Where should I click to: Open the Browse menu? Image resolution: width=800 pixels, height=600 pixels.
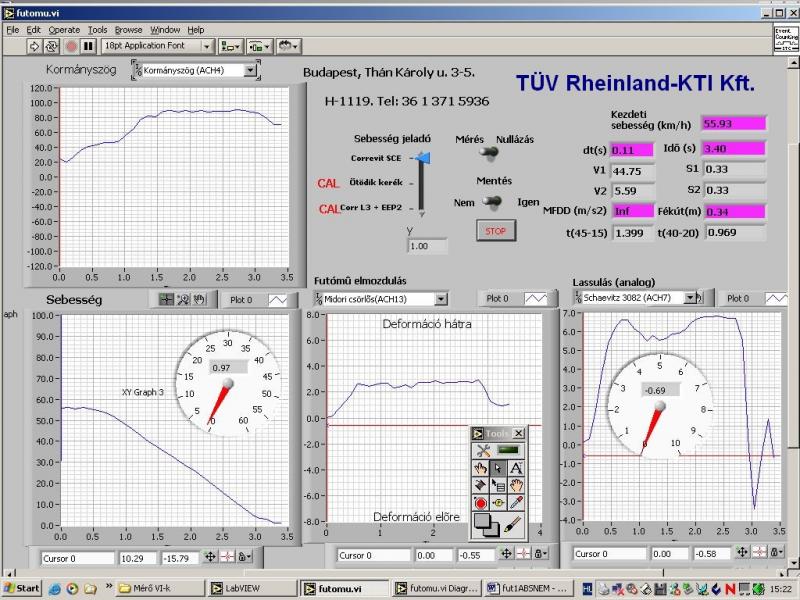[x=128, y=30]
